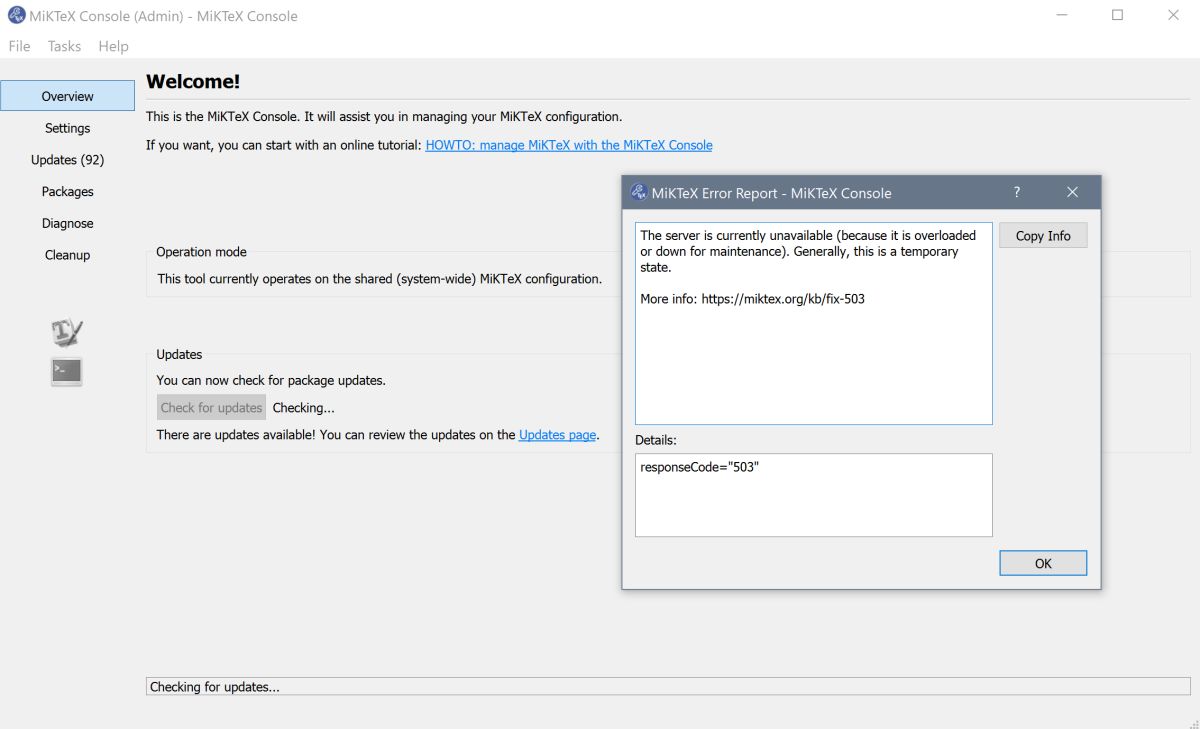Open the File menu
1200x729 pixels.
point(19,46)
